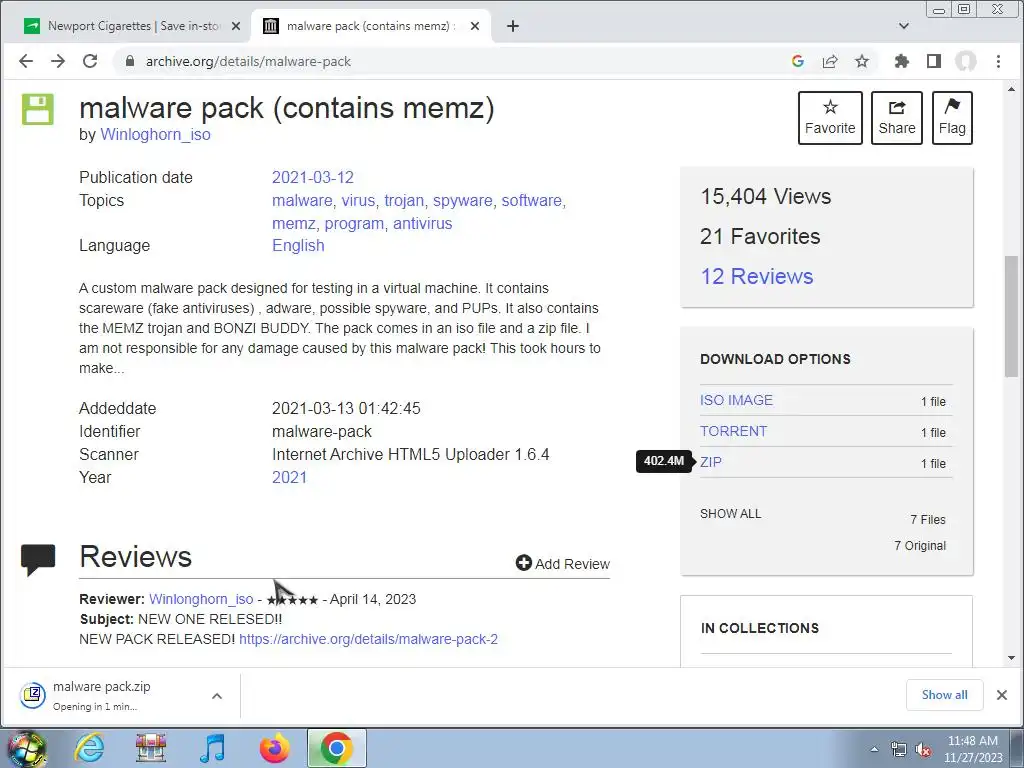Click the padlock site info icon
The width and height of the screenshot is (1024, 768).
[x=130, y=61]
